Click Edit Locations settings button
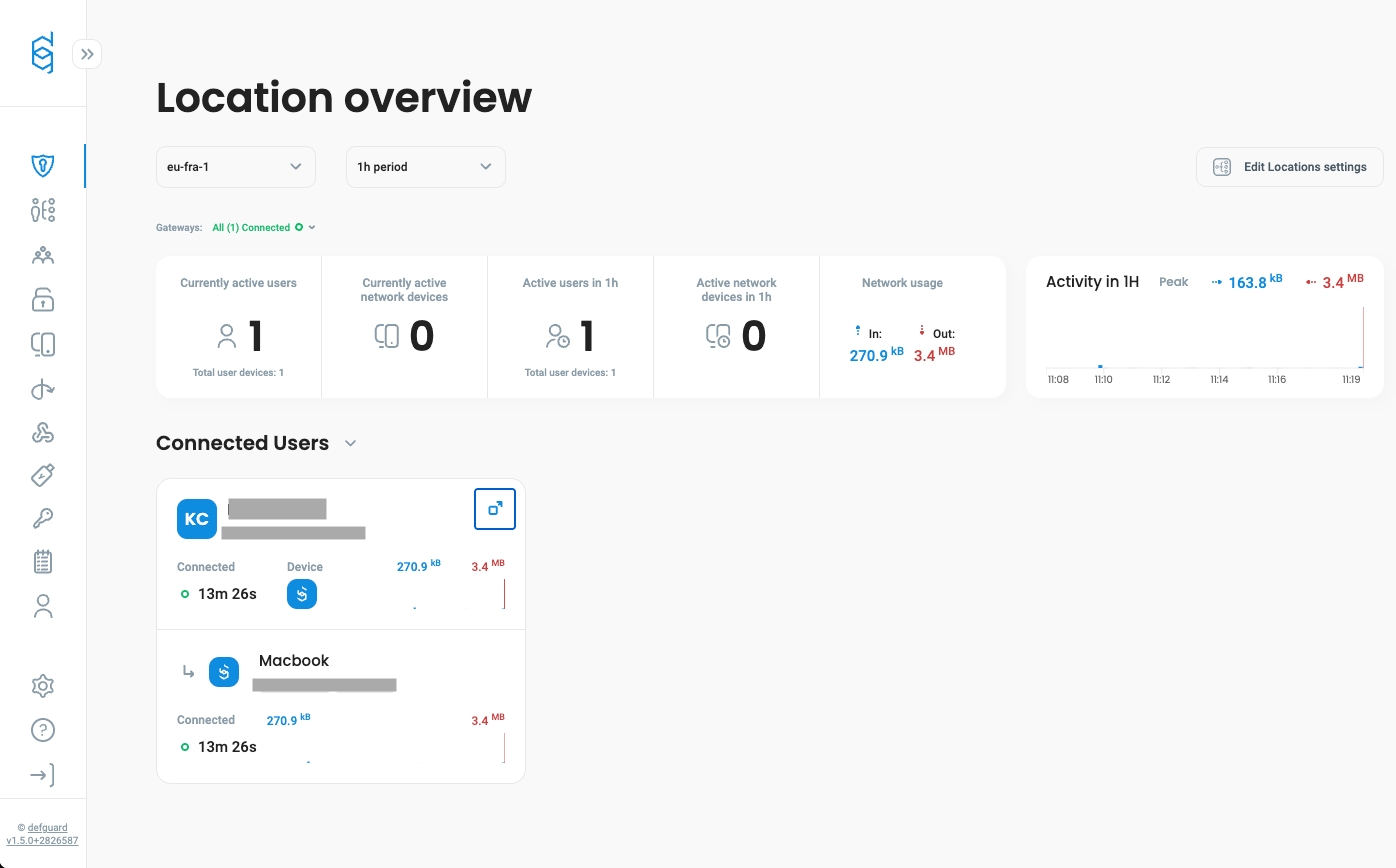 [x=1289, y=167]
